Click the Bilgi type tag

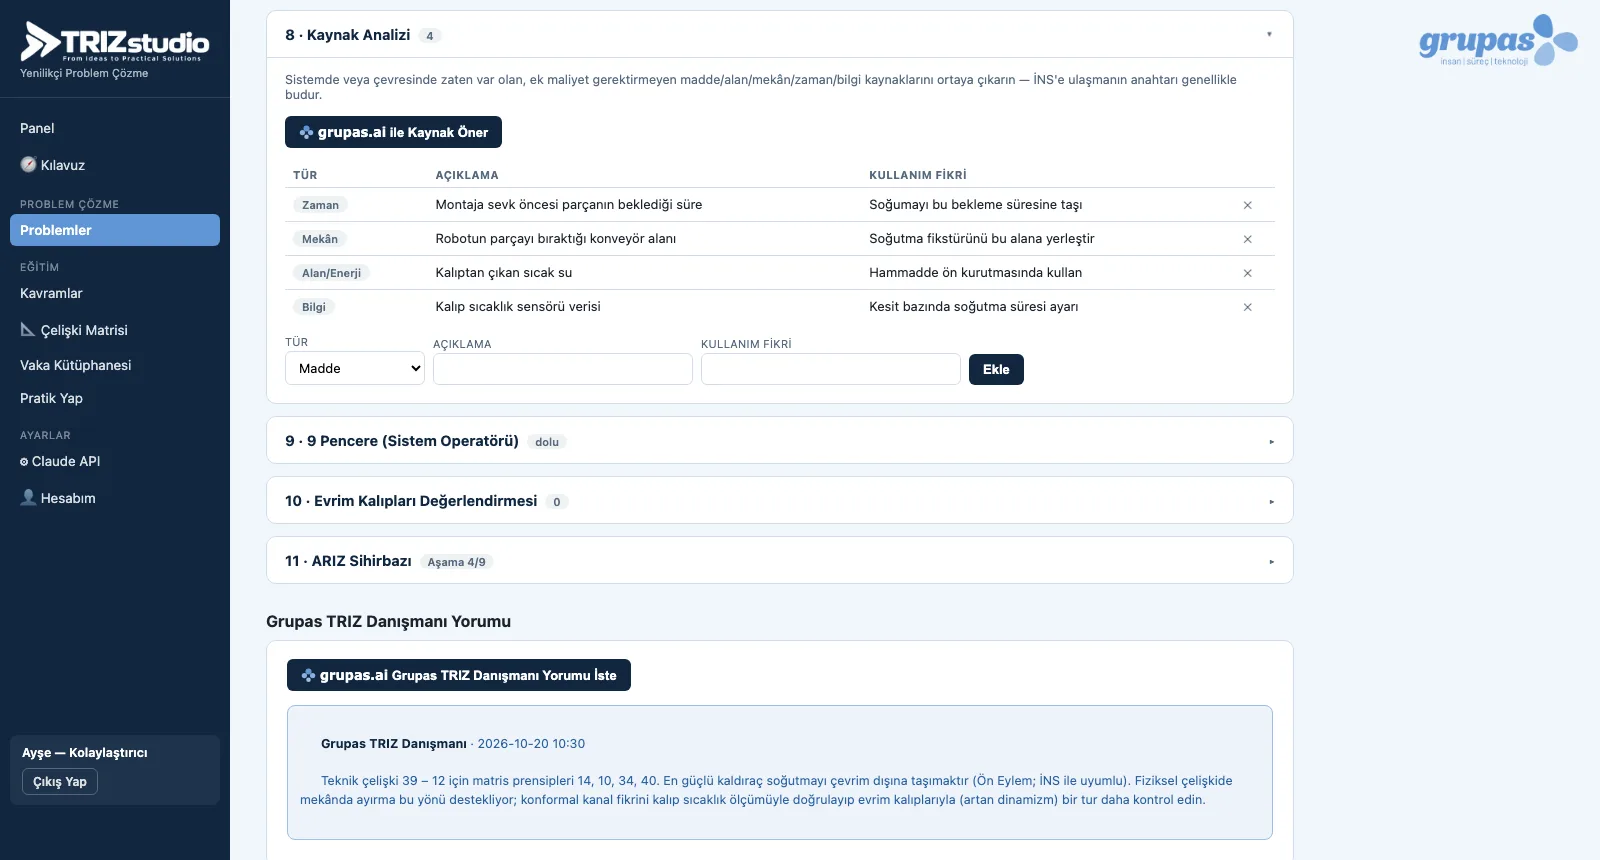(314, 307)
